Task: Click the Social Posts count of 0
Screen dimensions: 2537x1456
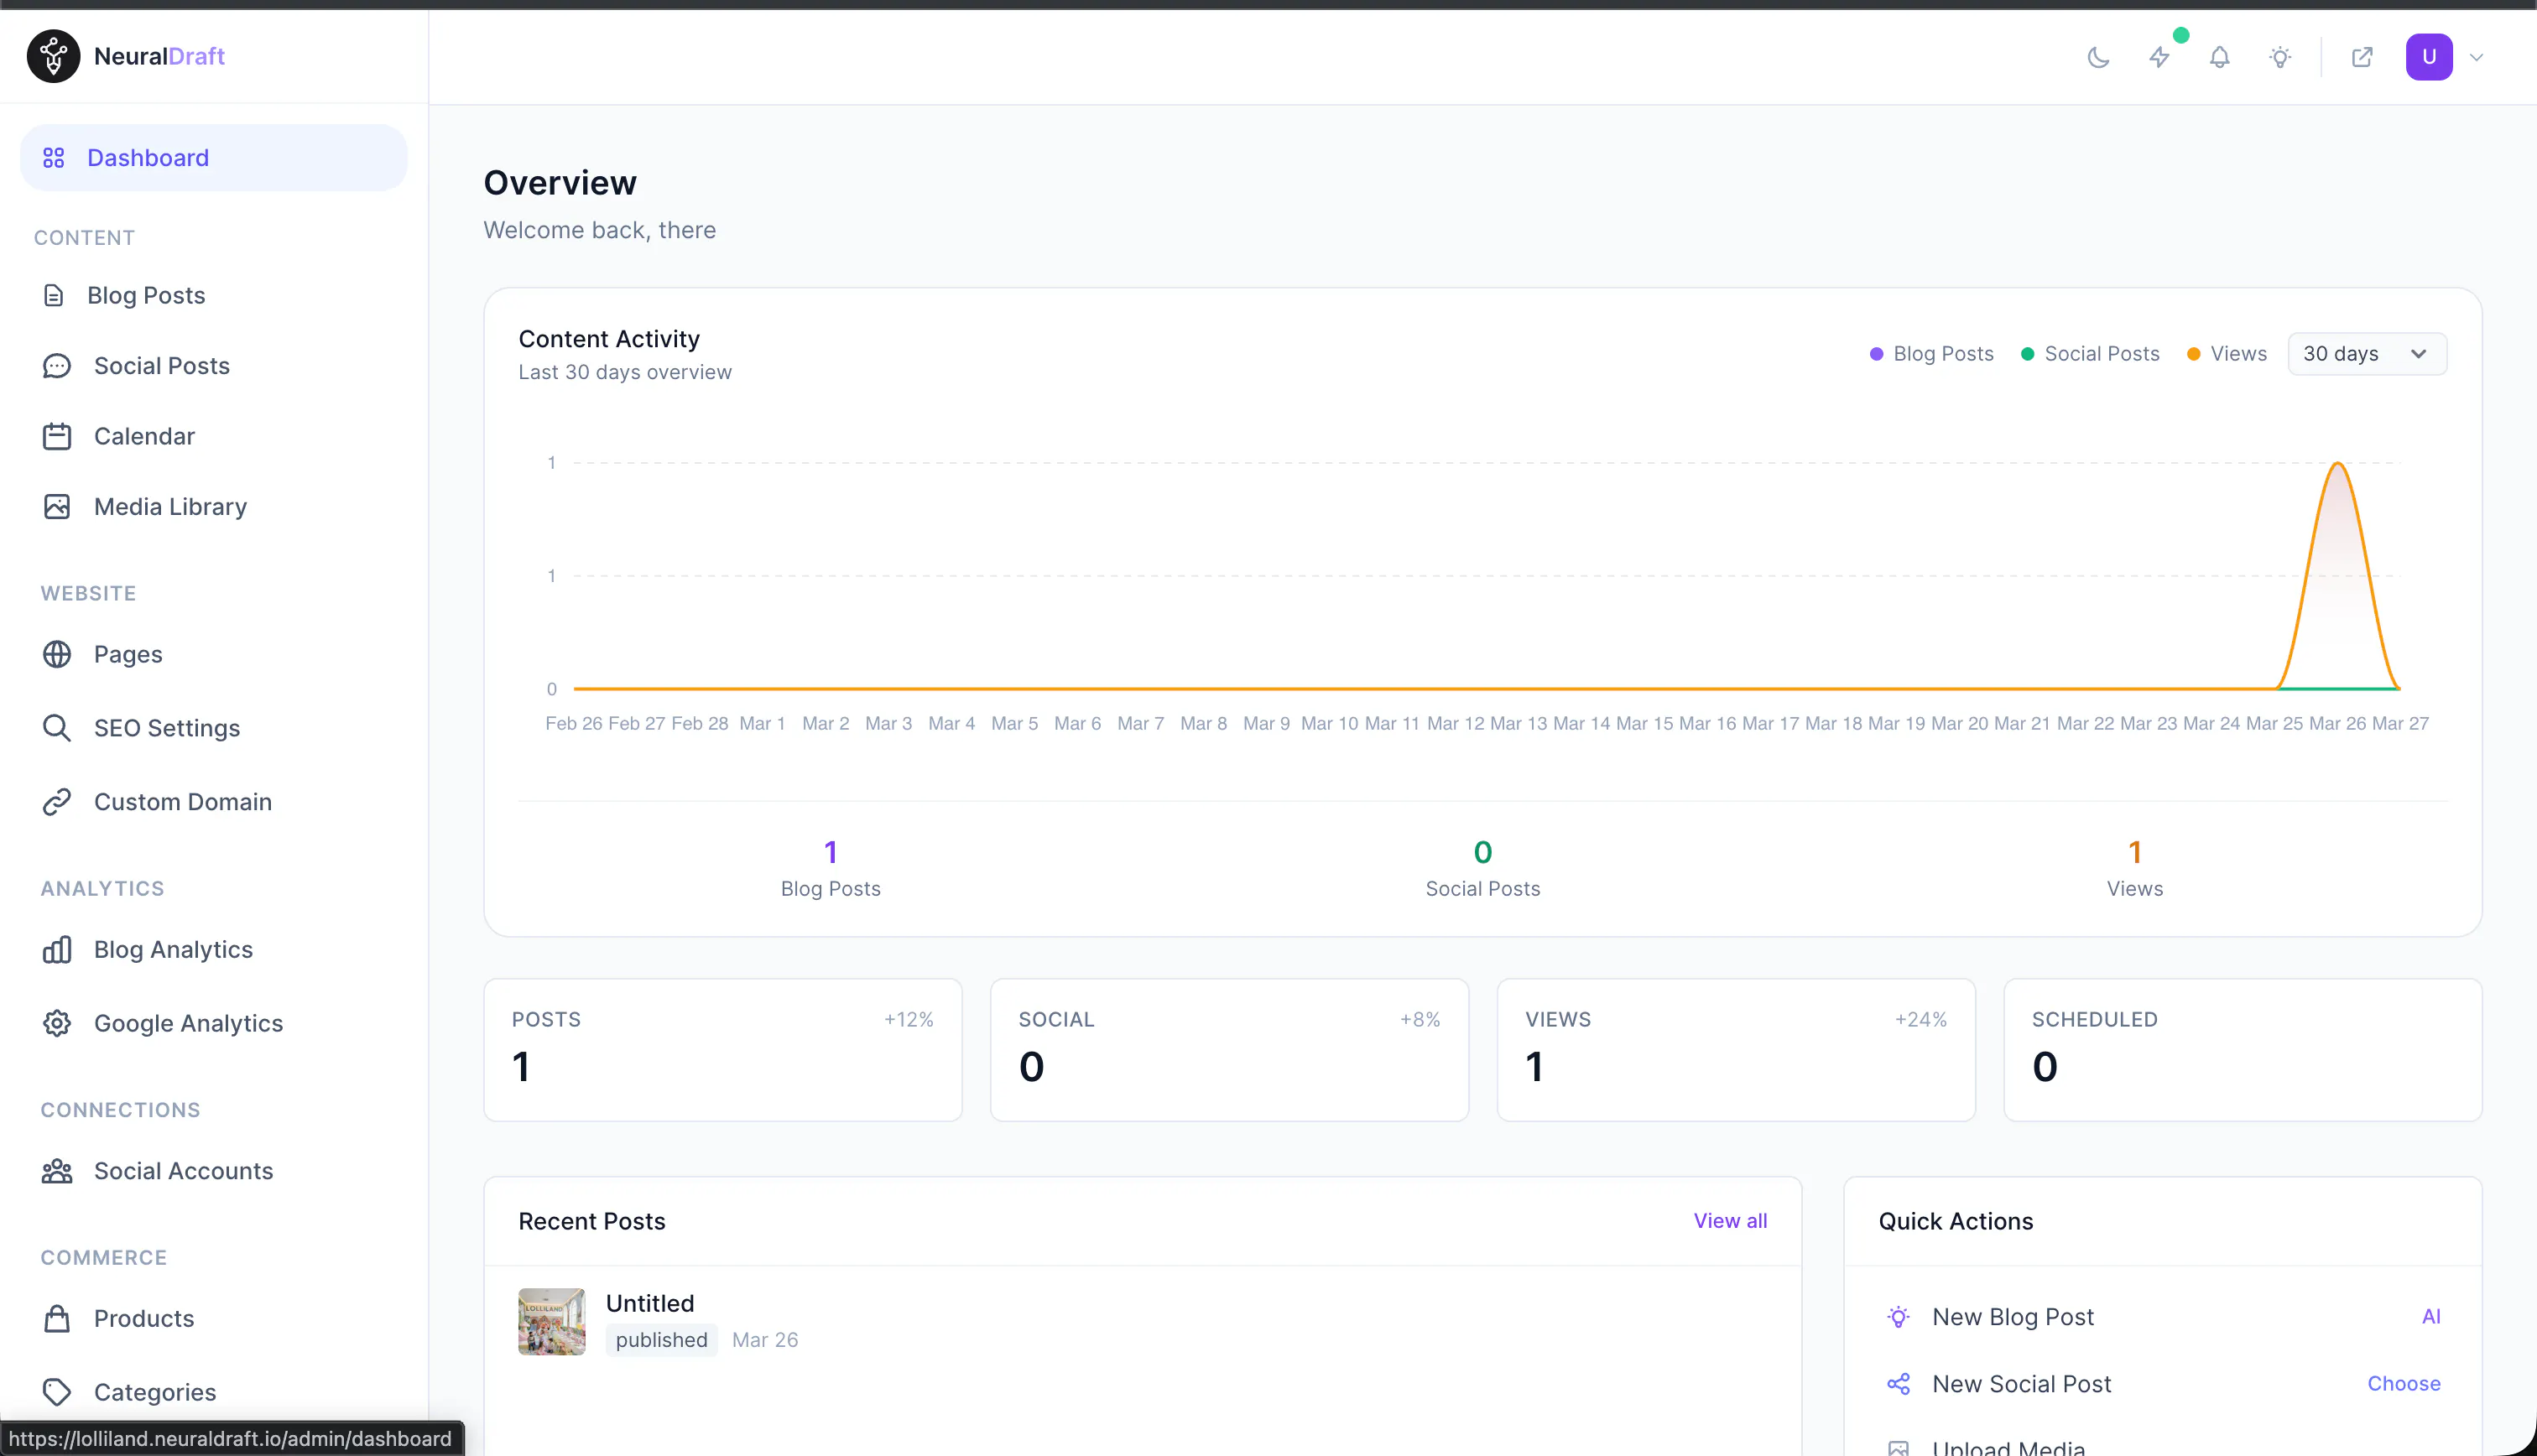Action: (x=1483, y=852)
